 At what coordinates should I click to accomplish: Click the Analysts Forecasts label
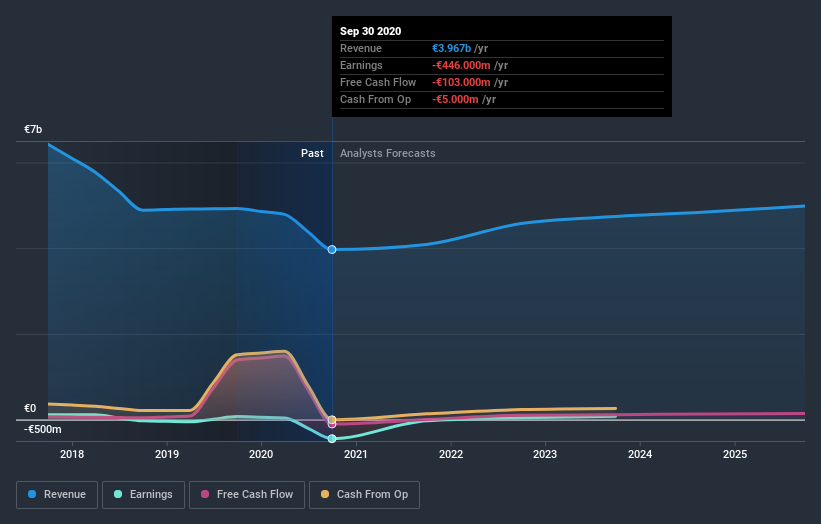point(387,153)
